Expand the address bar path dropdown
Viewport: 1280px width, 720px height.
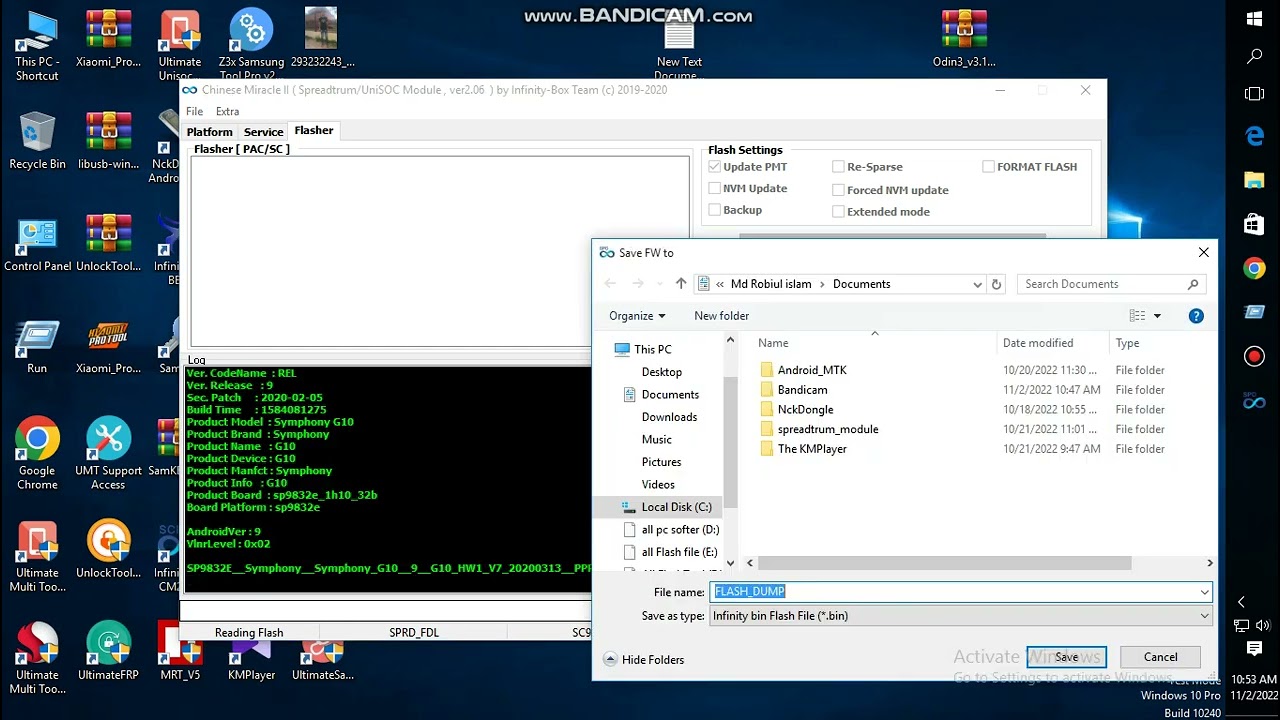977,284
